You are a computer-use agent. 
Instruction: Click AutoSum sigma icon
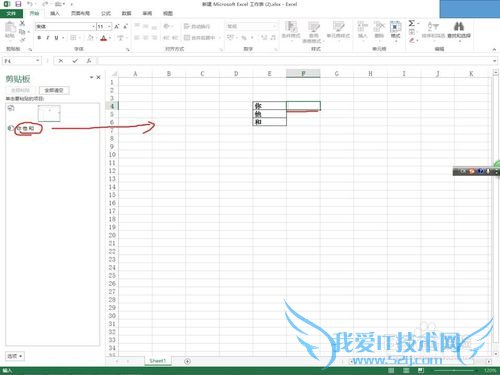[x=412, y=23]
